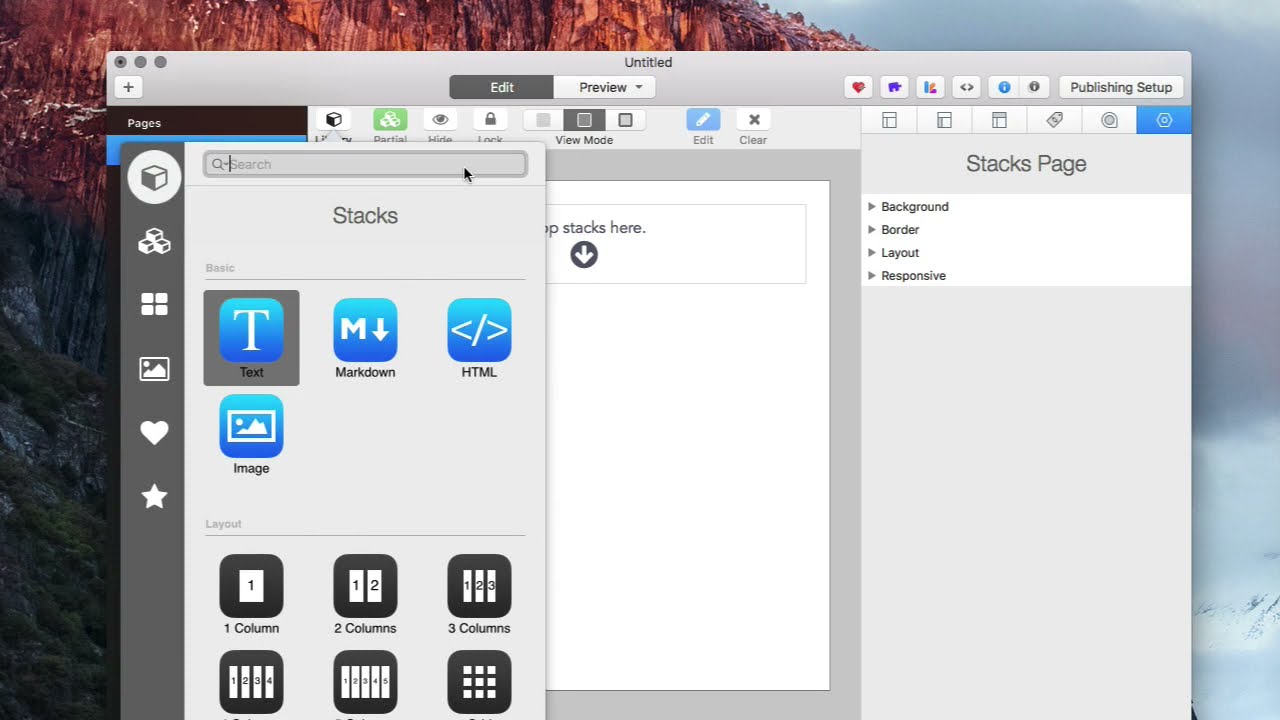Open the tape measure inspector tab
The image size is (1280, 720).
1109,120
